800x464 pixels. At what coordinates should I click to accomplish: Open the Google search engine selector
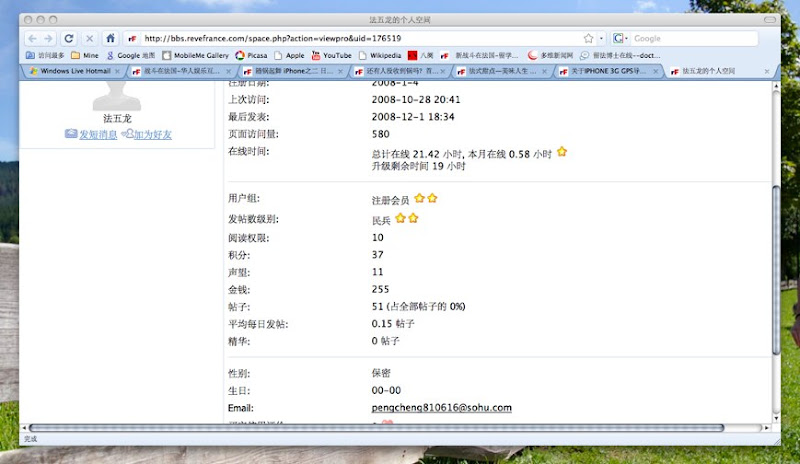point(620,38)
